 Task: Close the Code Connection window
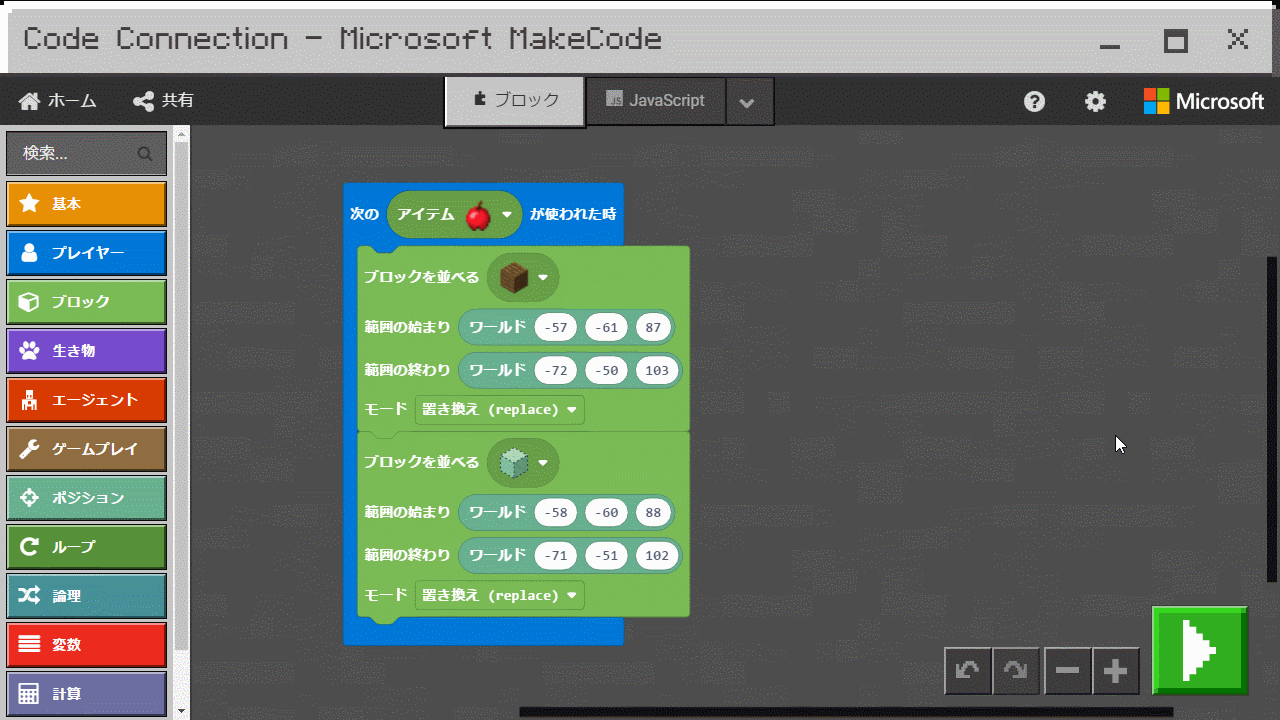click(1238, 39)
